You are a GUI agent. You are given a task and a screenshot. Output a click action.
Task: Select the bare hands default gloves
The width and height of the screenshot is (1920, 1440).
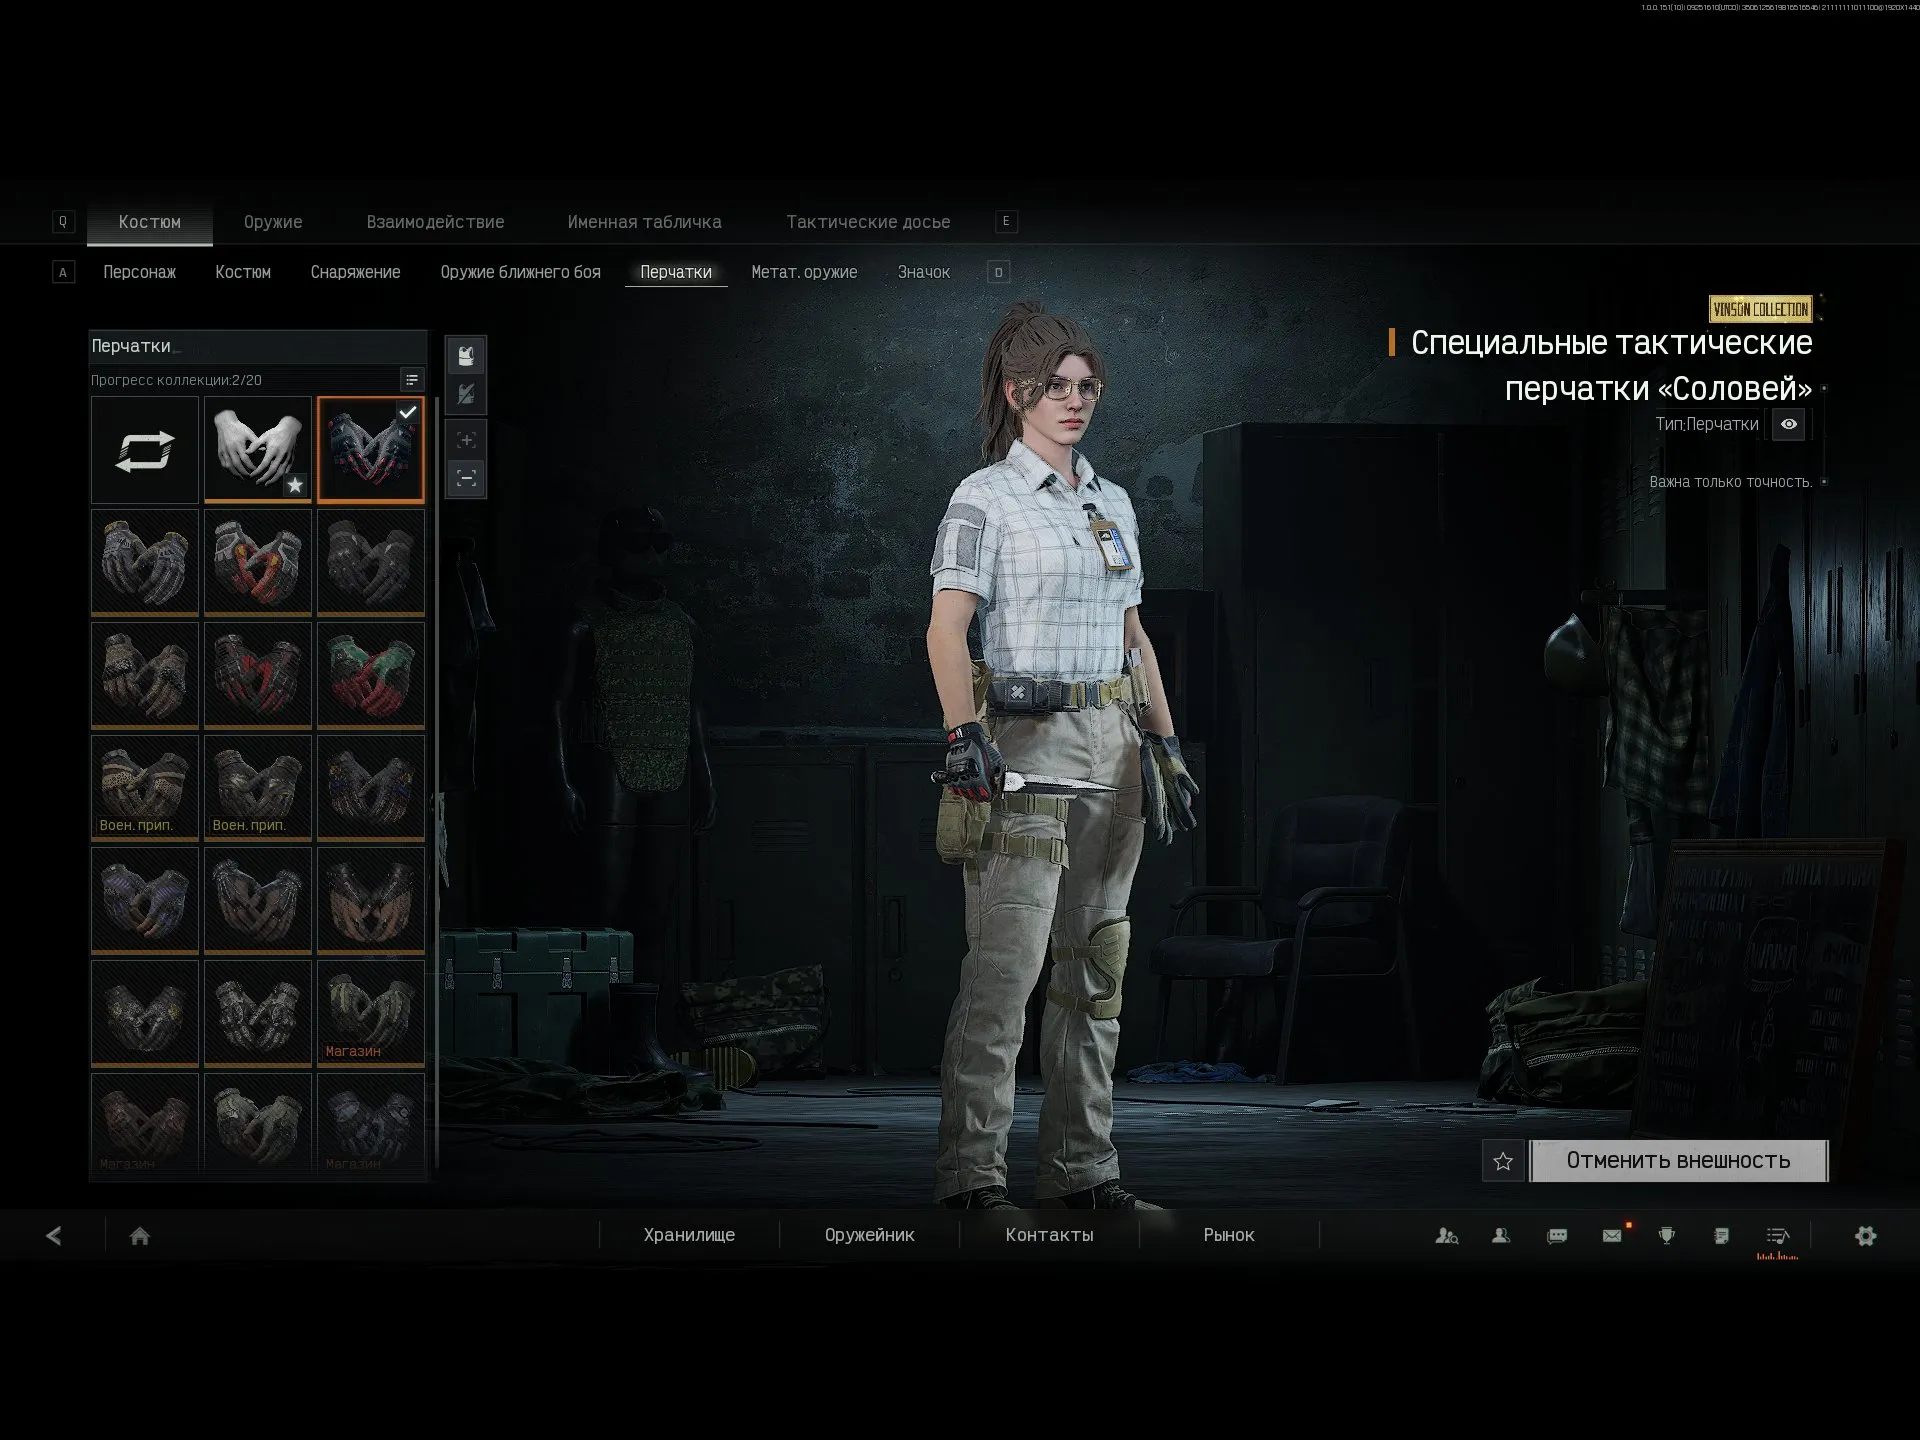click(258, 450)
